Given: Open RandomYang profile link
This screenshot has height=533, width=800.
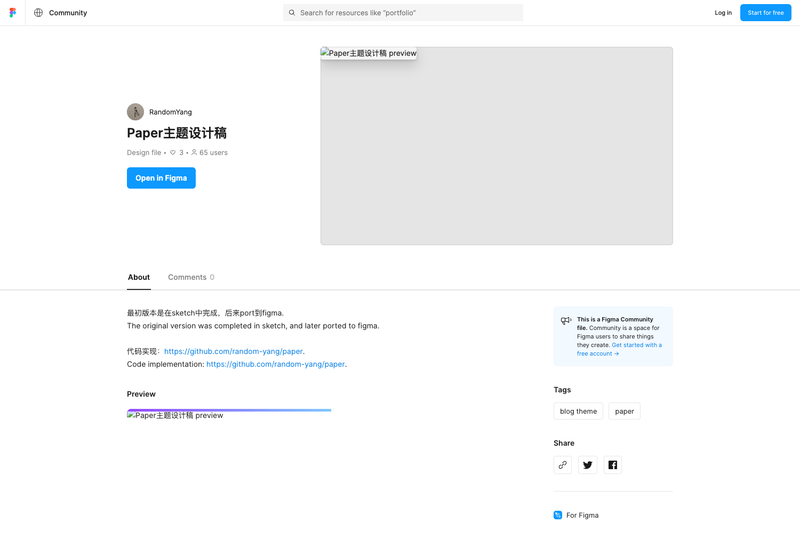Looking at the screenshot, I should (170, 112).
